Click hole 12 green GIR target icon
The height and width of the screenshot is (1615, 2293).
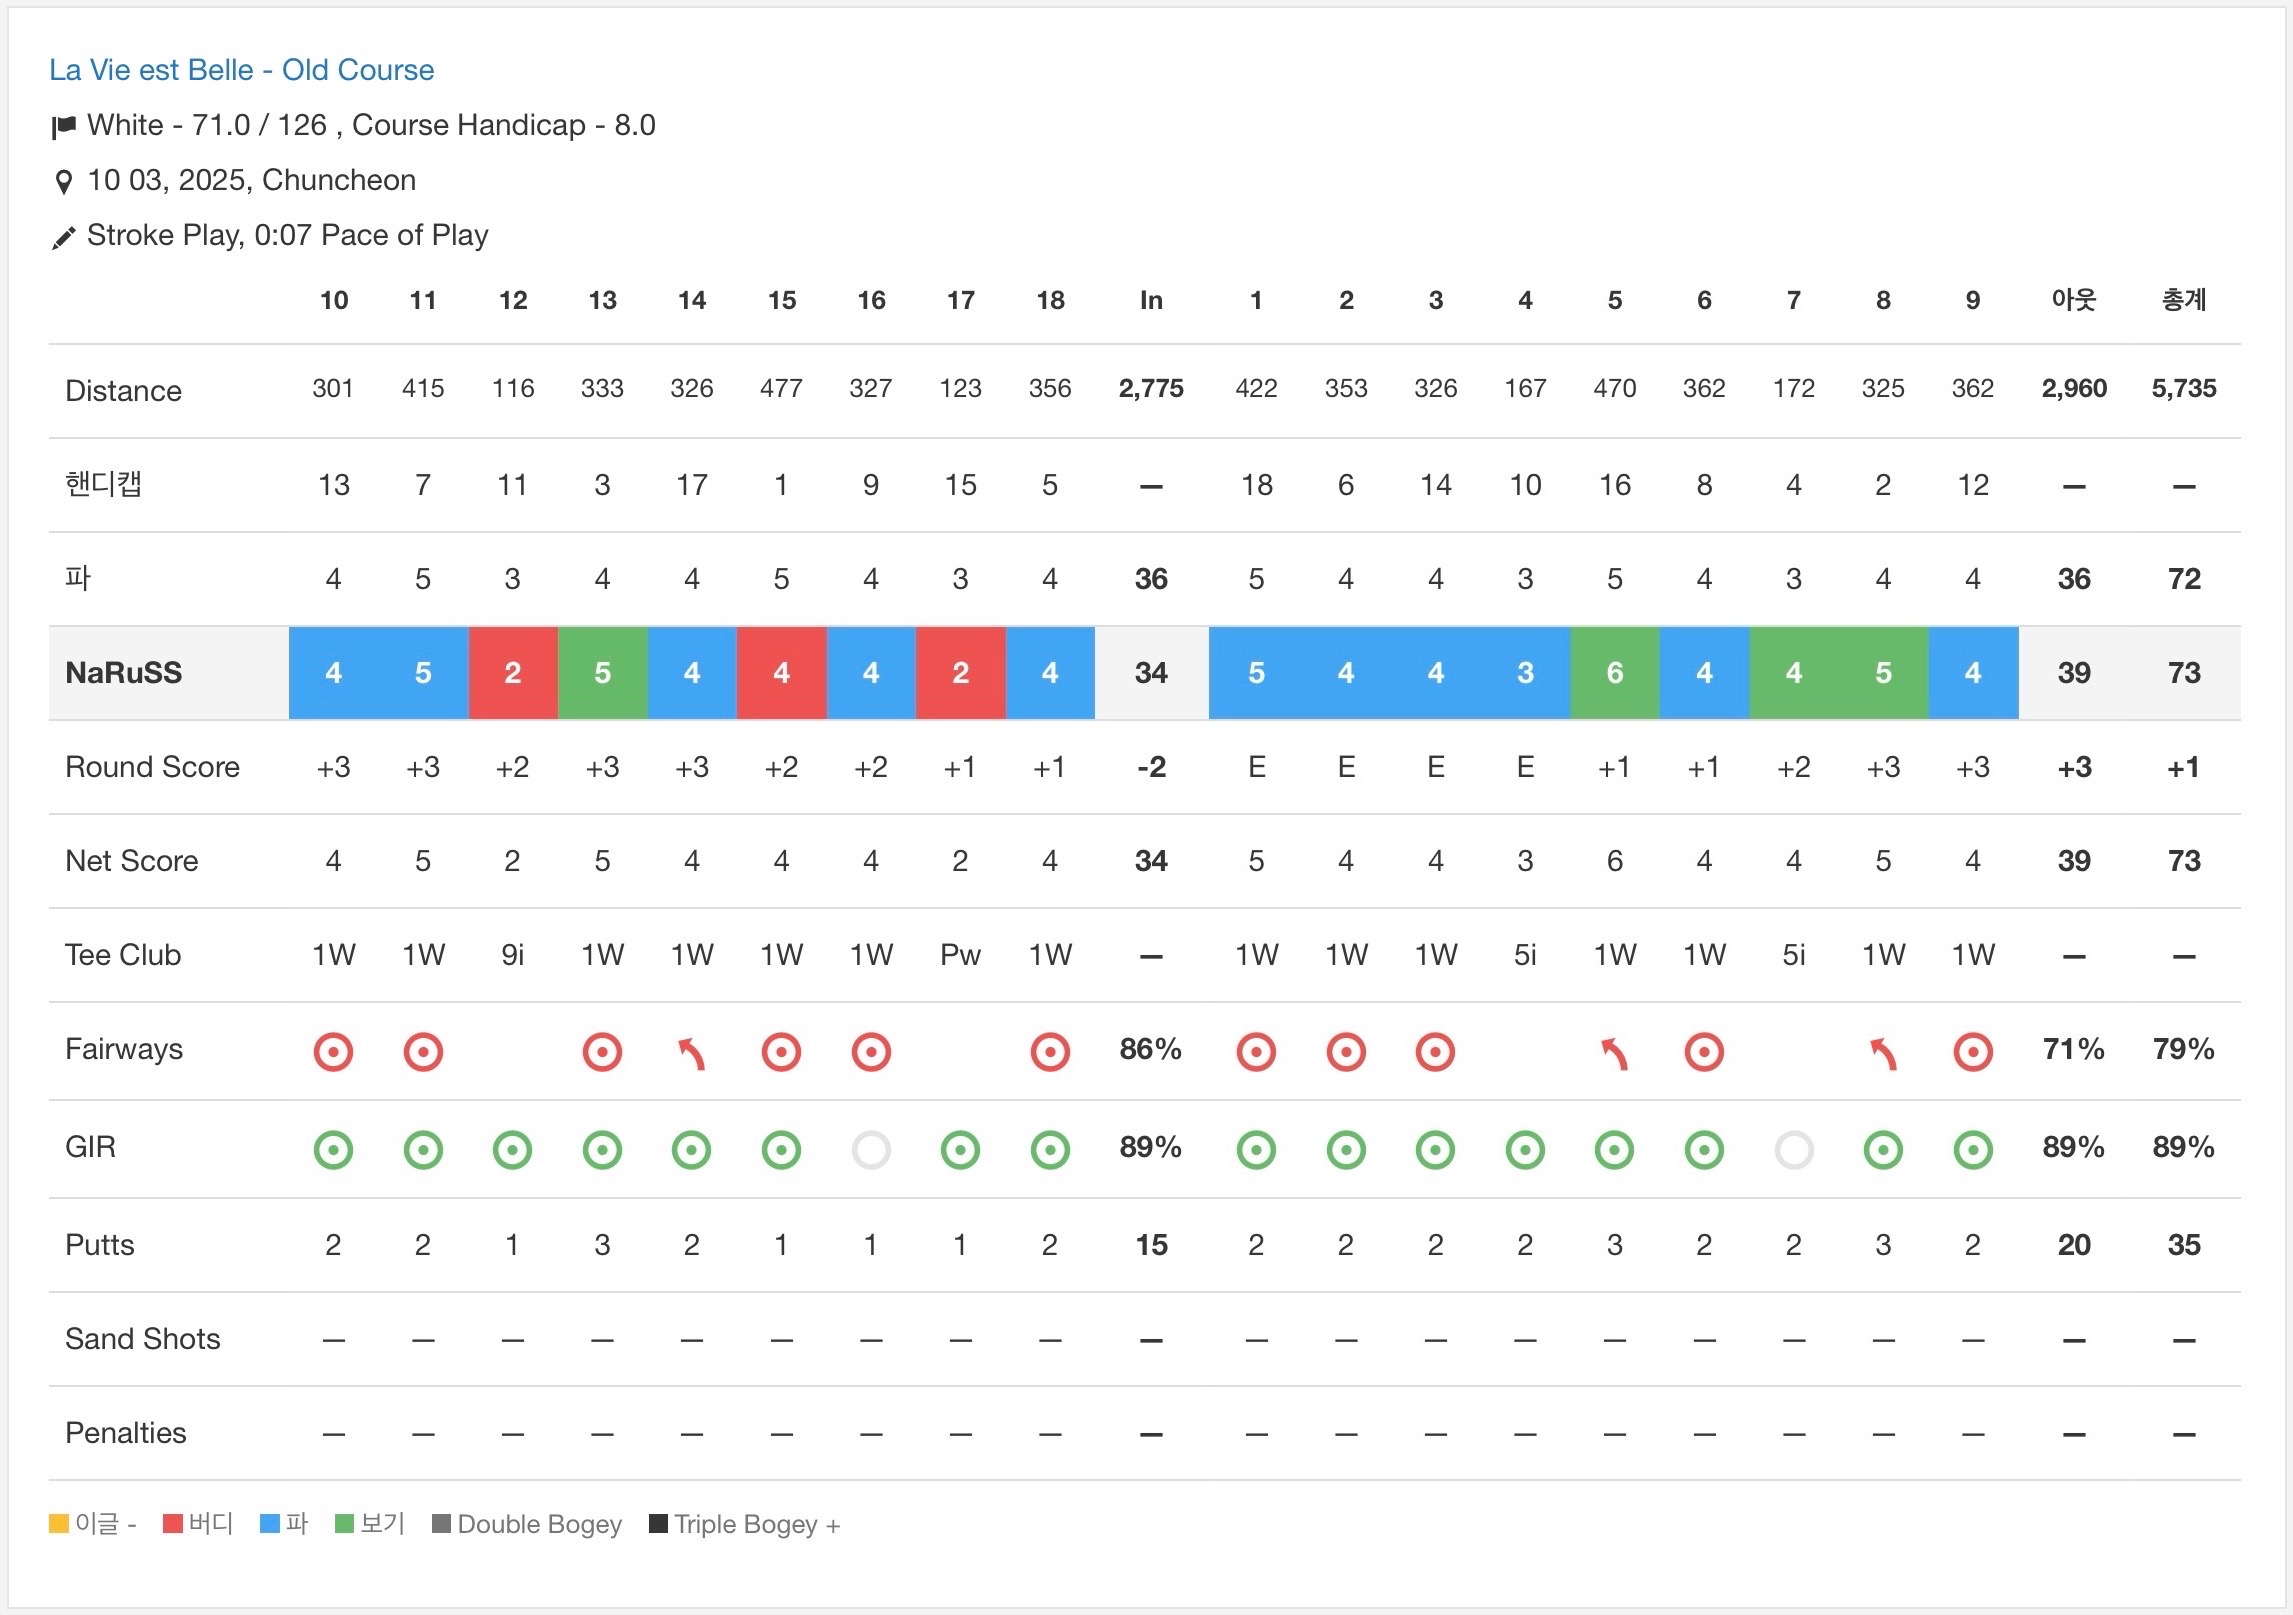coord(512,1150)
